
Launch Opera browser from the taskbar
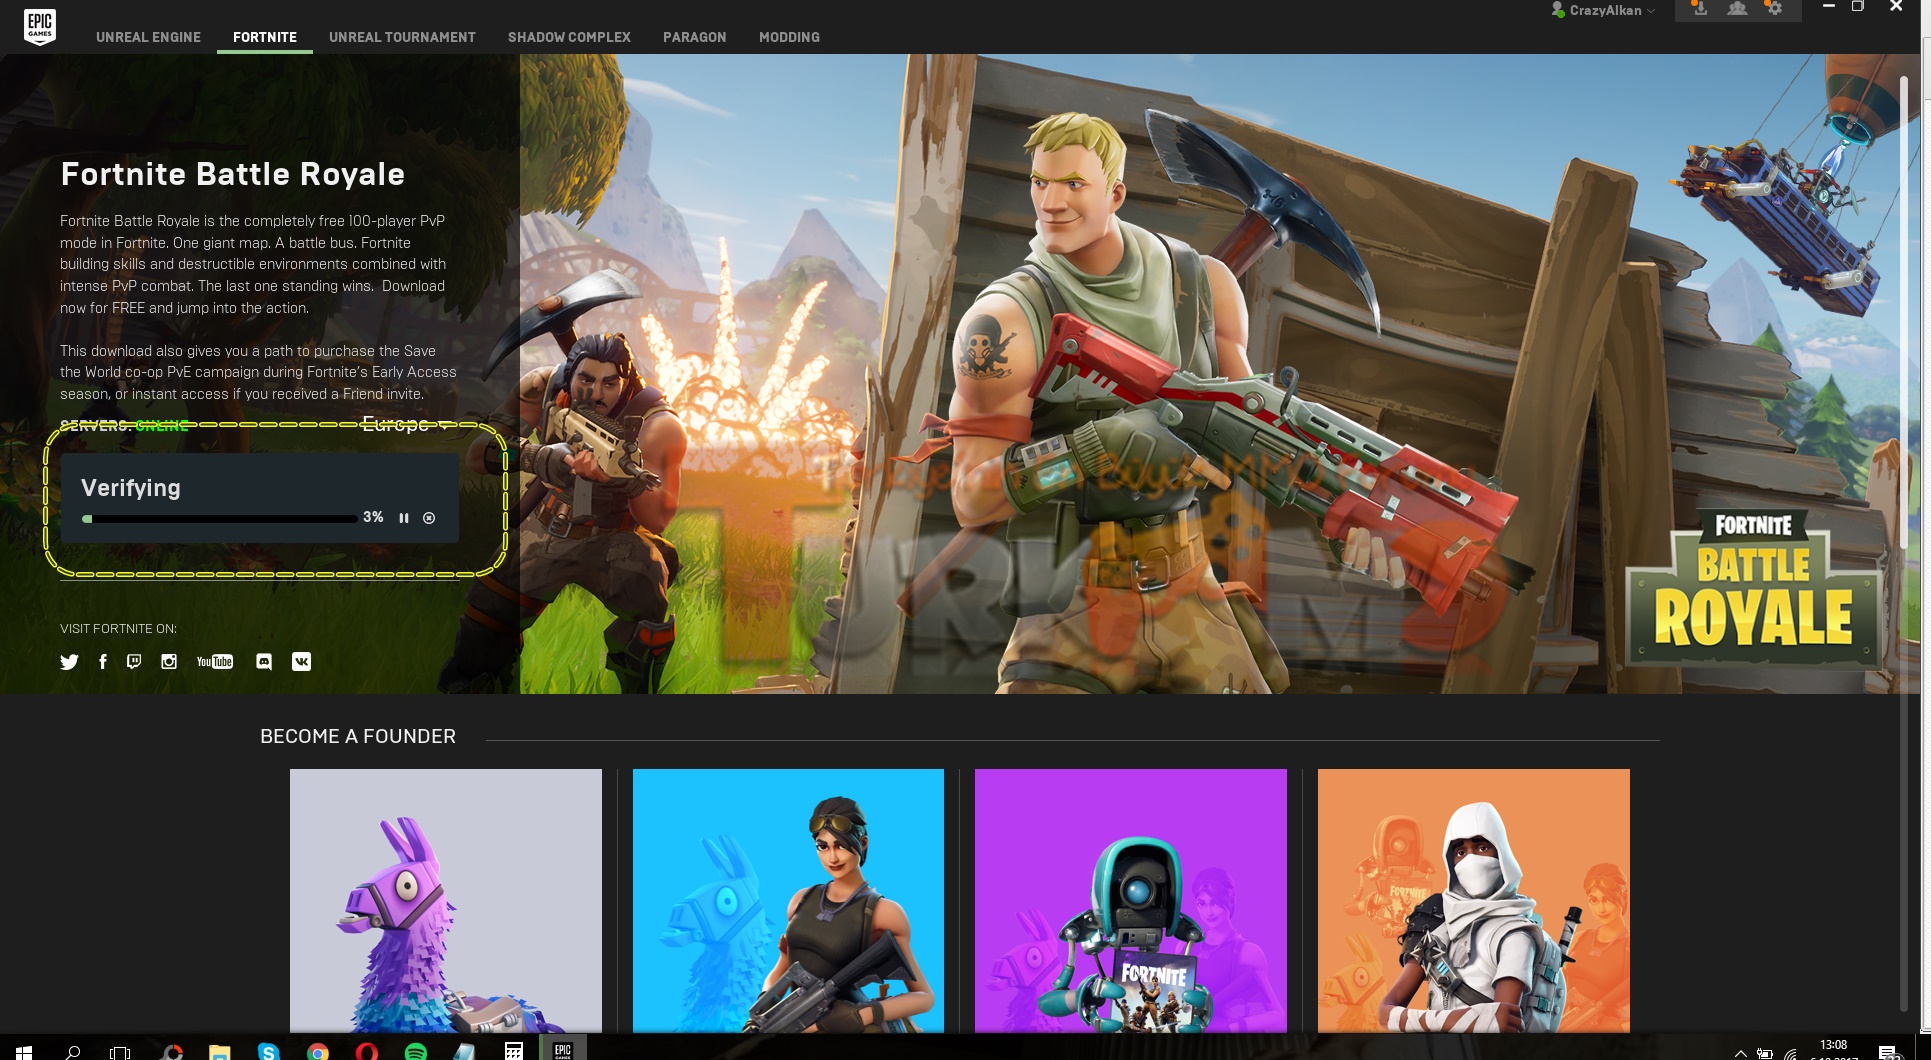[367, 1051]
